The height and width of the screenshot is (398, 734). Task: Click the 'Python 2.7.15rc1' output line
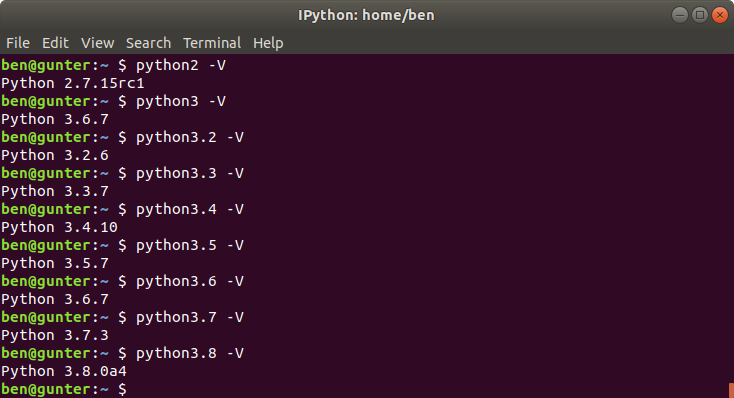73,83
